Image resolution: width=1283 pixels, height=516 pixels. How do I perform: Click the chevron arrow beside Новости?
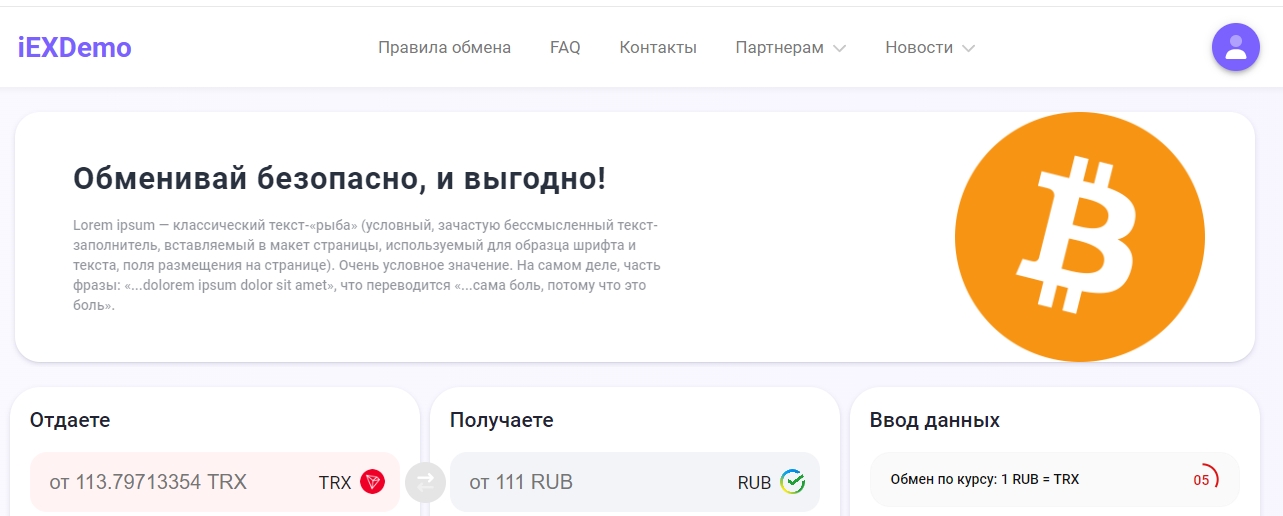(968, 48)
